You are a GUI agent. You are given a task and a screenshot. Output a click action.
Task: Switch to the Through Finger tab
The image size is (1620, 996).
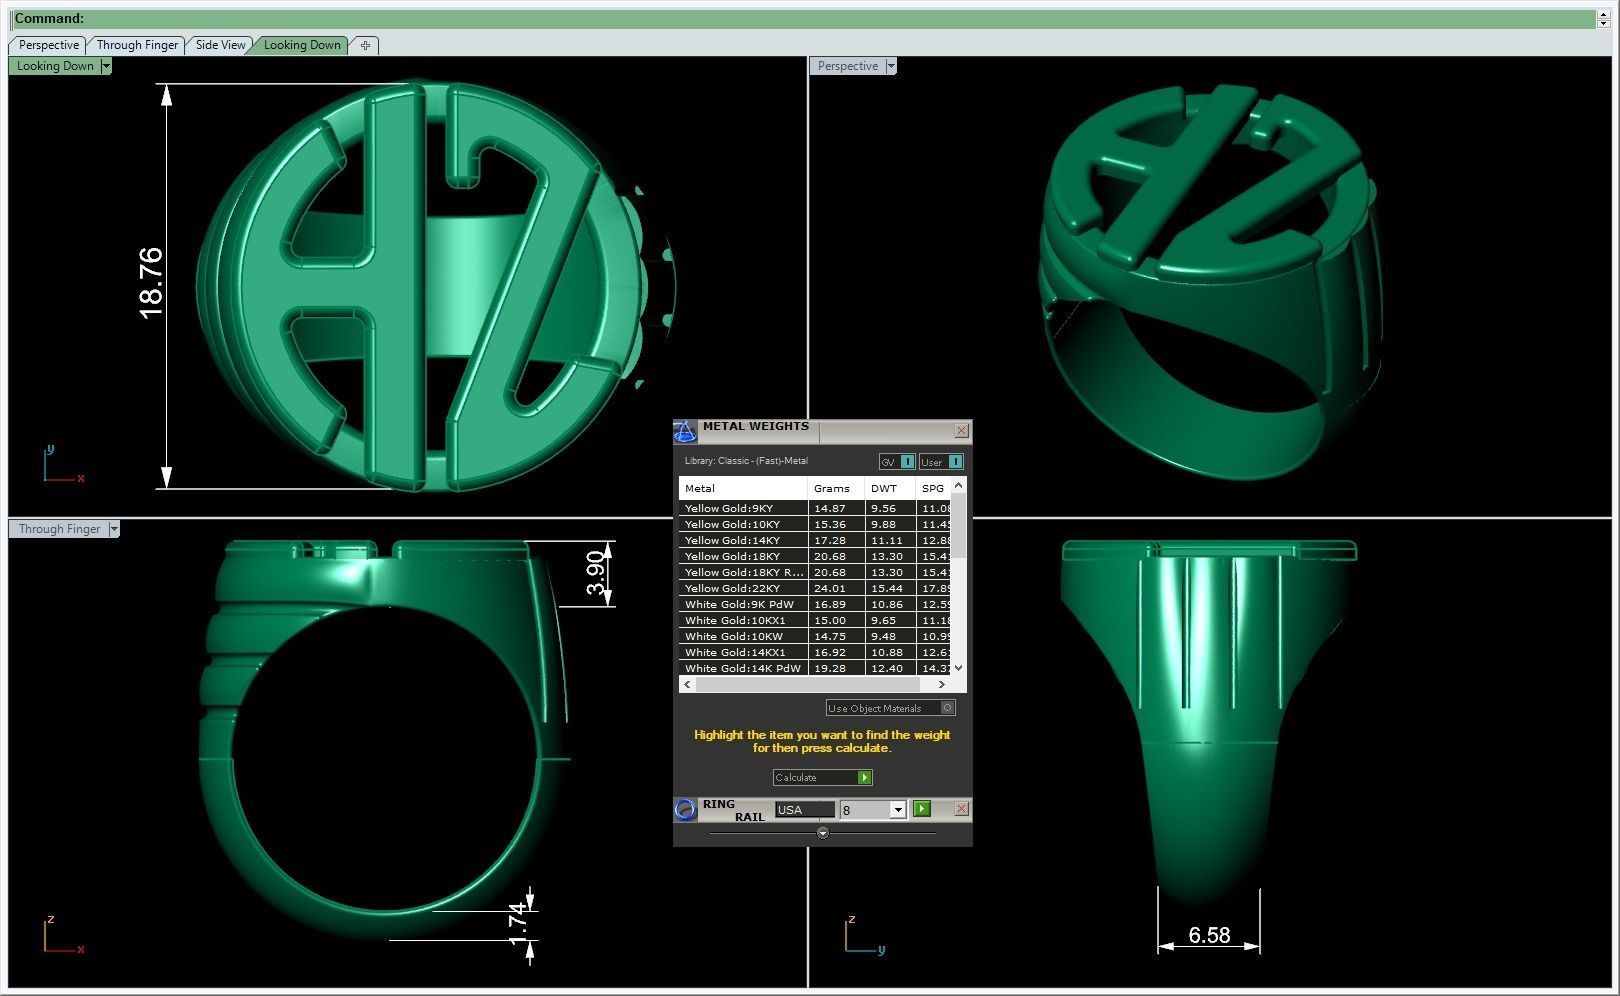pyautogui.click(x=137, y=45)
